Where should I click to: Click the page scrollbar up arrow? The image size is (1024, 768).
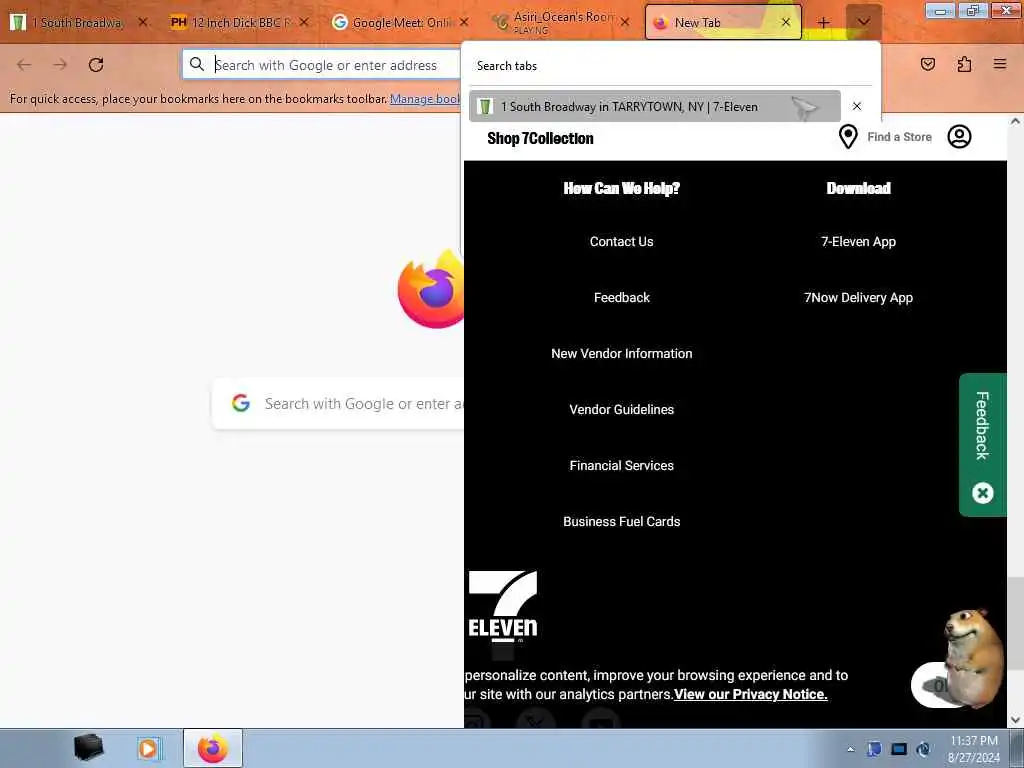[x=1015, y=121]
